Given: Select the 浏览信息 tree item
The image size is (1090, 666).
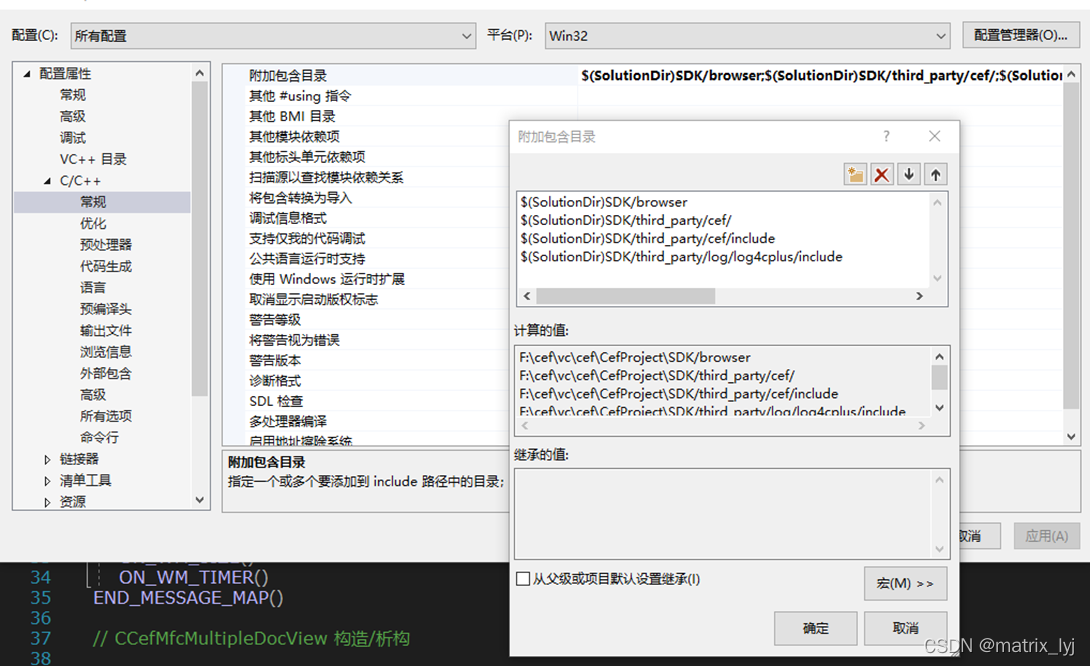Looking at the screenshot, I should tap(106, 352).
